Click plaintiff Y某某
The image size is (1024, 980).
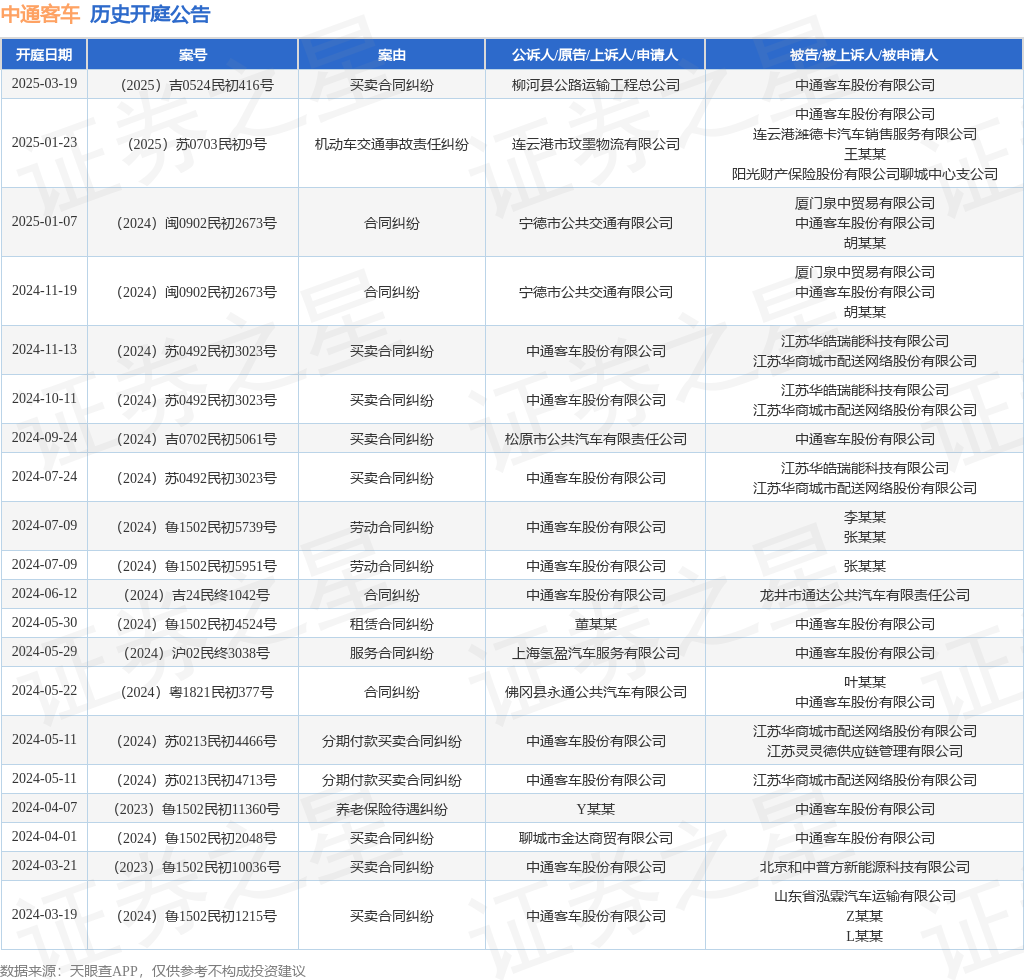coord(596,809)
